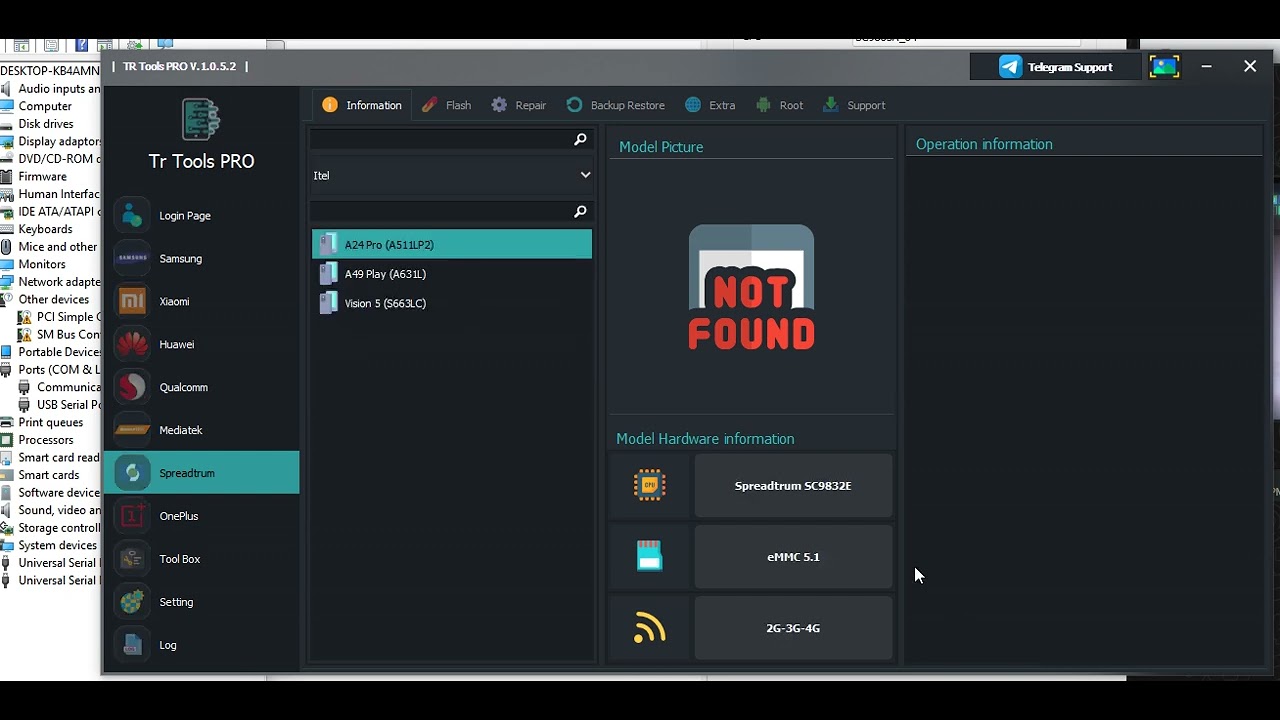Screen dimensions: 1280x720
Task: Open the Repair tab
Action: [x=519, y=105]
